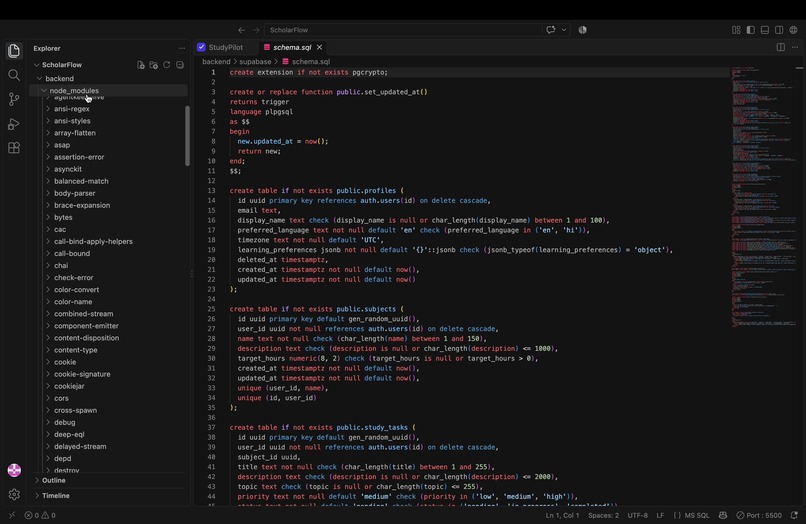806x524 pixels.
Task: Toggle the bottom panel visibility
Action: click(765, 30)
